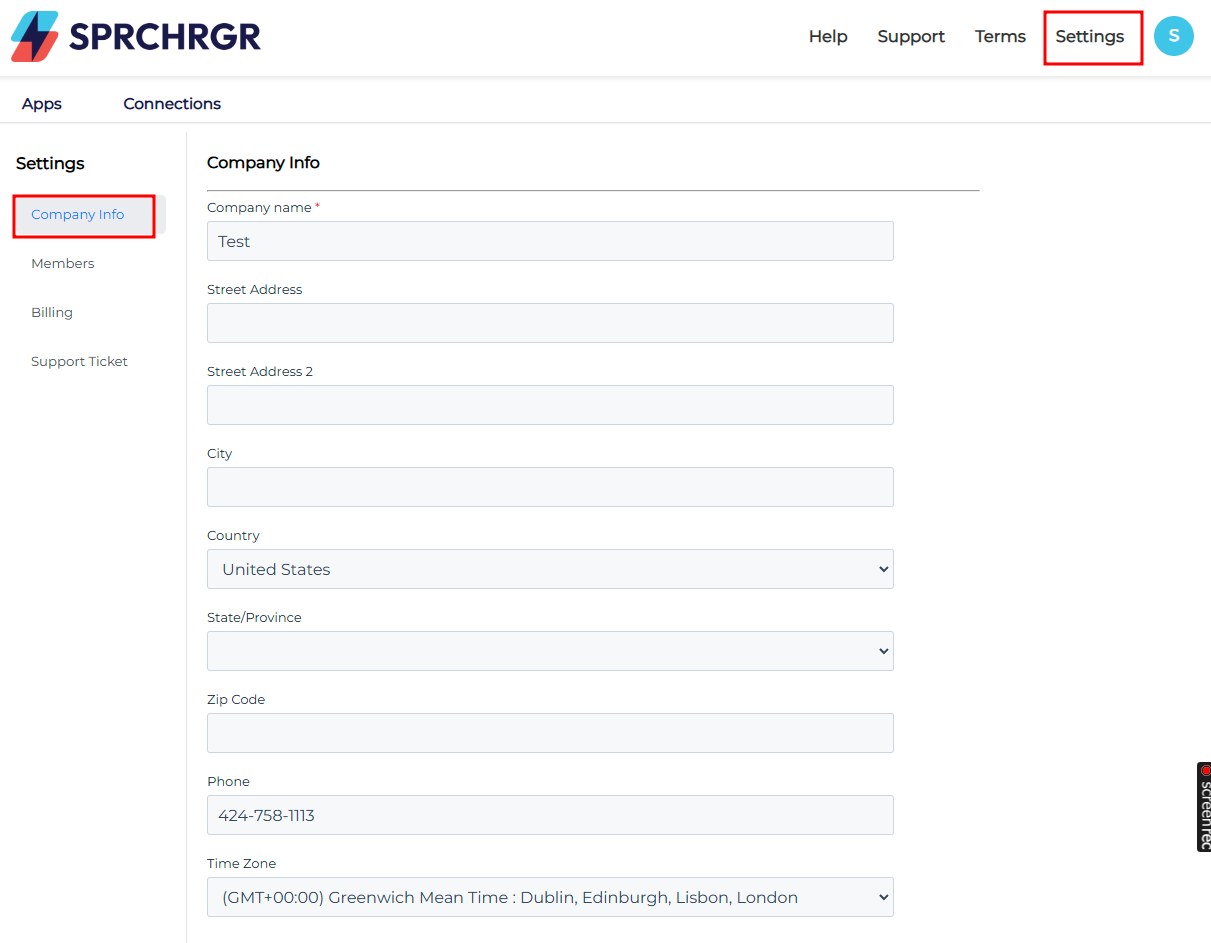This screenshot has width=1211, height=943.
Task: Focus the Street Address 2 input
Action: coord(550,405)
